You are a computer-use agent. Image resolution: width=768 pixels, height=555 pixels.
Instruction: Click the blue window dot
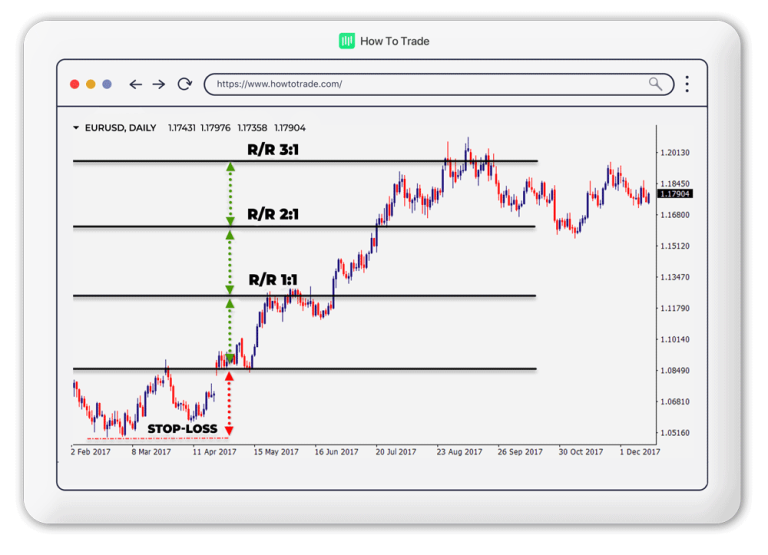click(107, 84)
